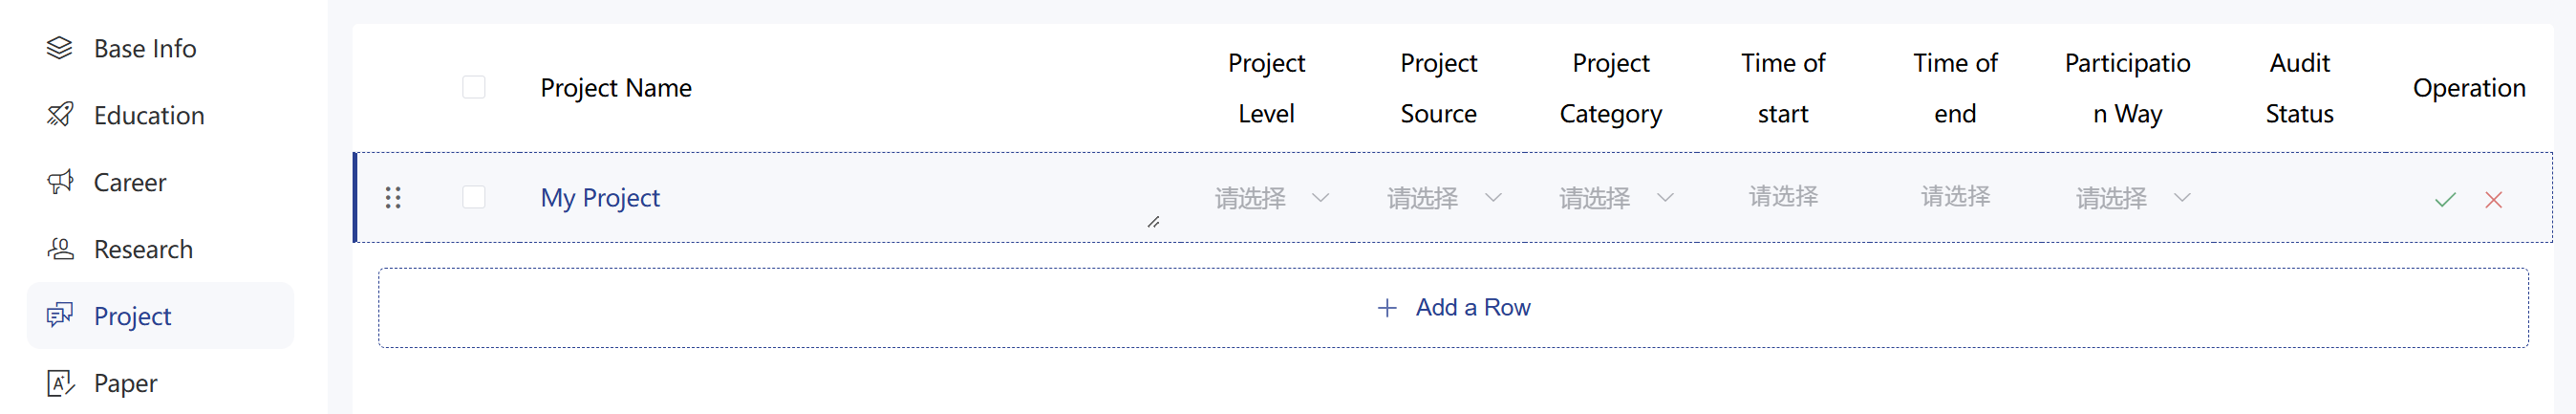Click the Research person icon

(x=60, y=249)
